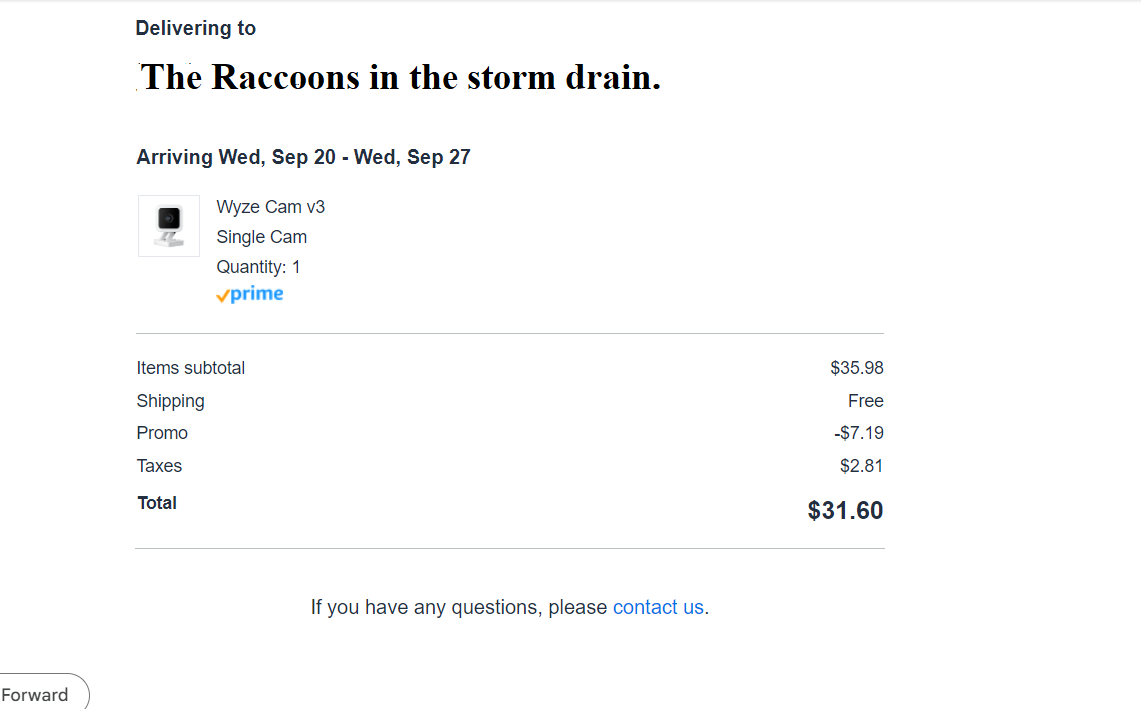This screenshot has height=709, width=1141.
Task: Click the $31.60 order total
Action: pyautogui.click(x=845, y=511)
